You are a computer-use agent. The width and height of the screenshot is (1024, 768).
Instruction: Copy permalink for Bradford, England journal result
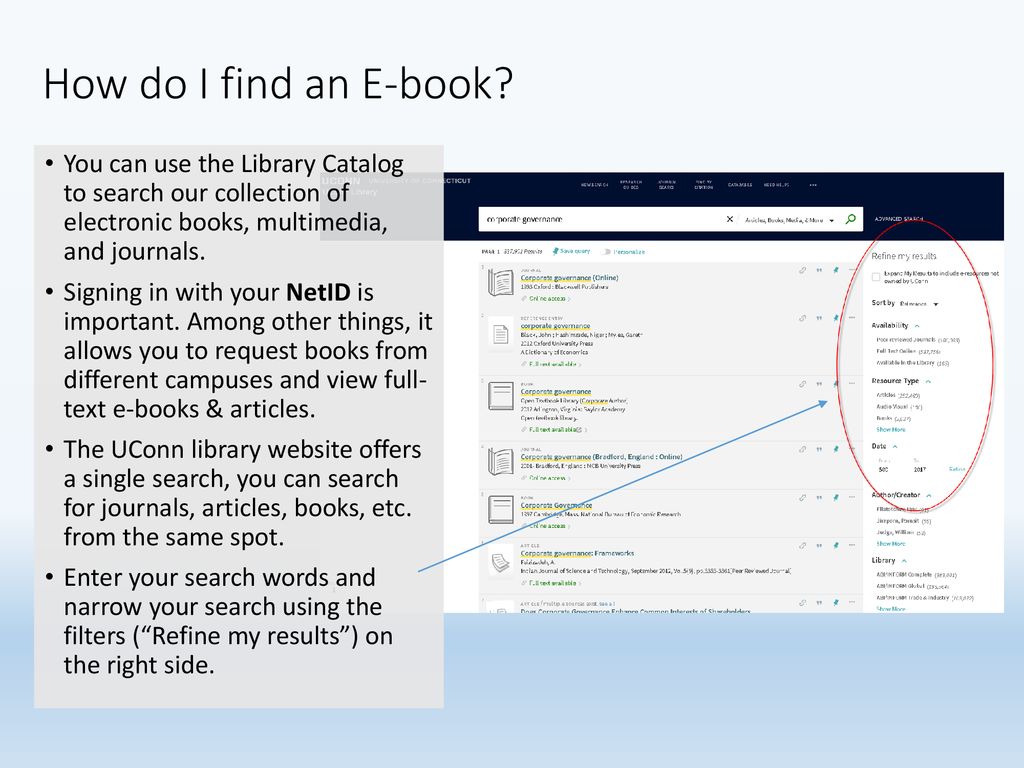click(802, 449)
